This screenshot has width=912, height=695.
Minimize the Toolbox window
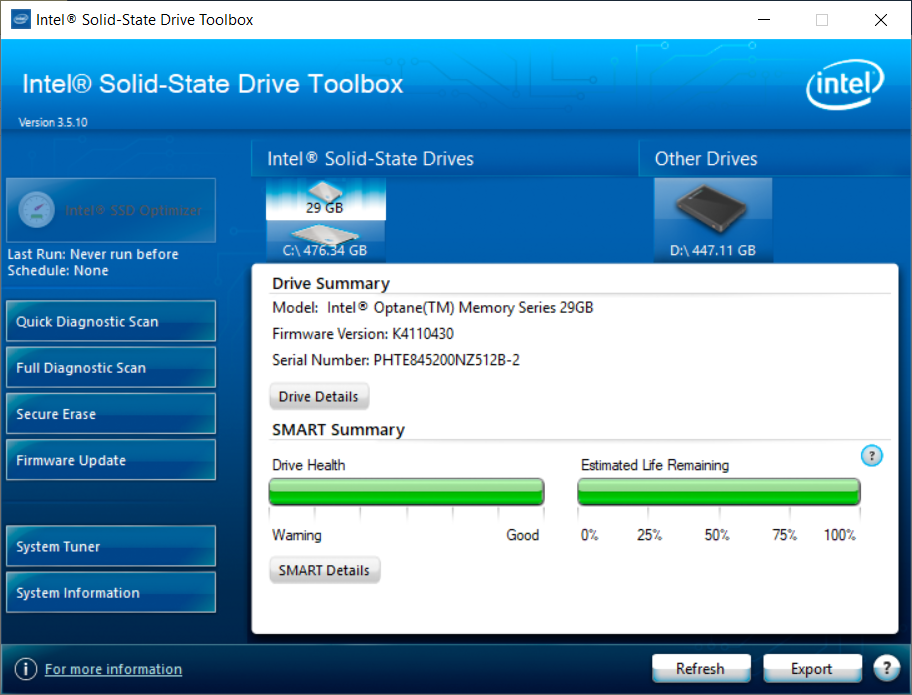[x=764, y=20]
